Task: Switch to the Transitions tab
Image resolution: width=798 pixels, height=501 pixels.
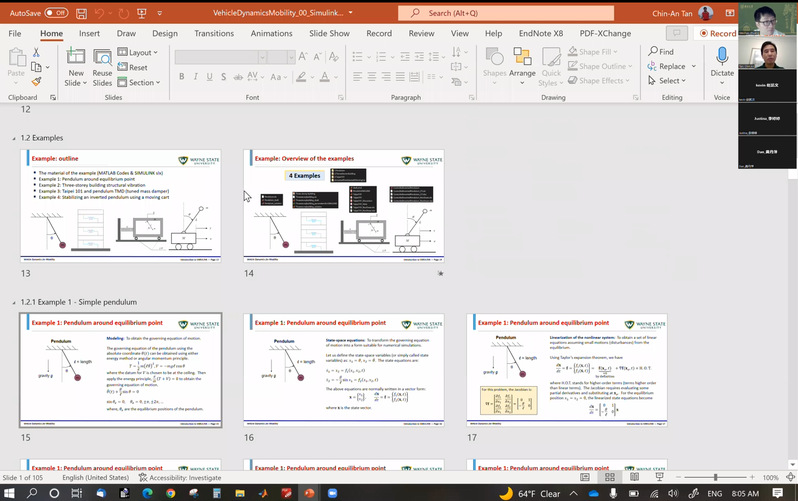Action: pyautogui.click(x=213, y=33)
